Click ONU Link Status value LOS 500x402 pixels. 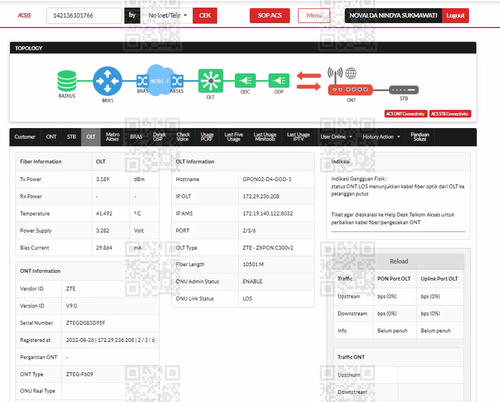(247, 299)
